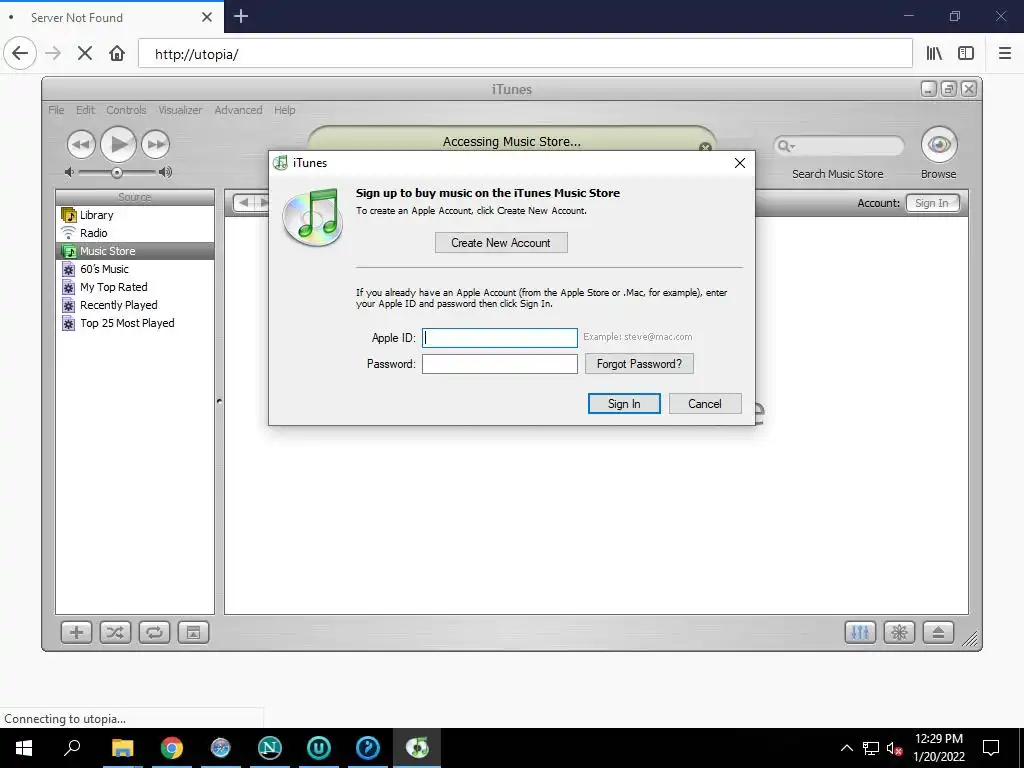
Task: Select Radio in the Source list
Action: pos(135,233)
